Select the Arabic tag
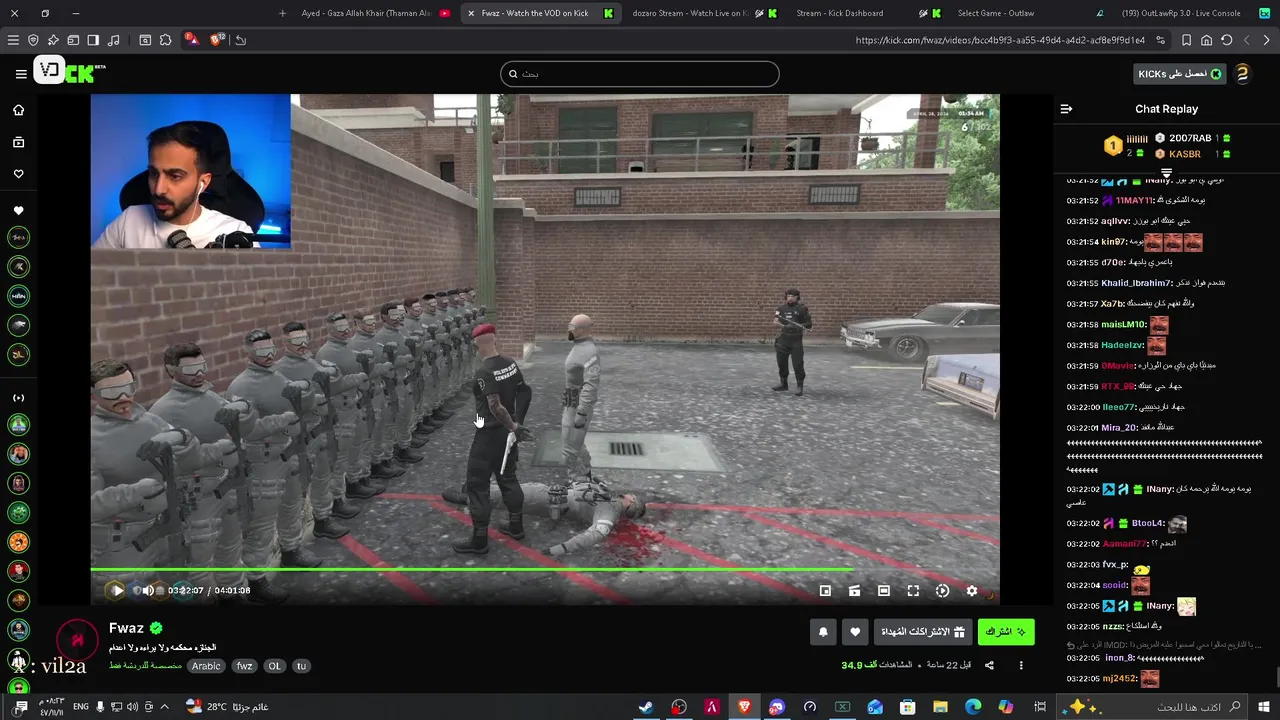Image resolution: width=1280 pixels, height=720 pixels. (206, 666)
